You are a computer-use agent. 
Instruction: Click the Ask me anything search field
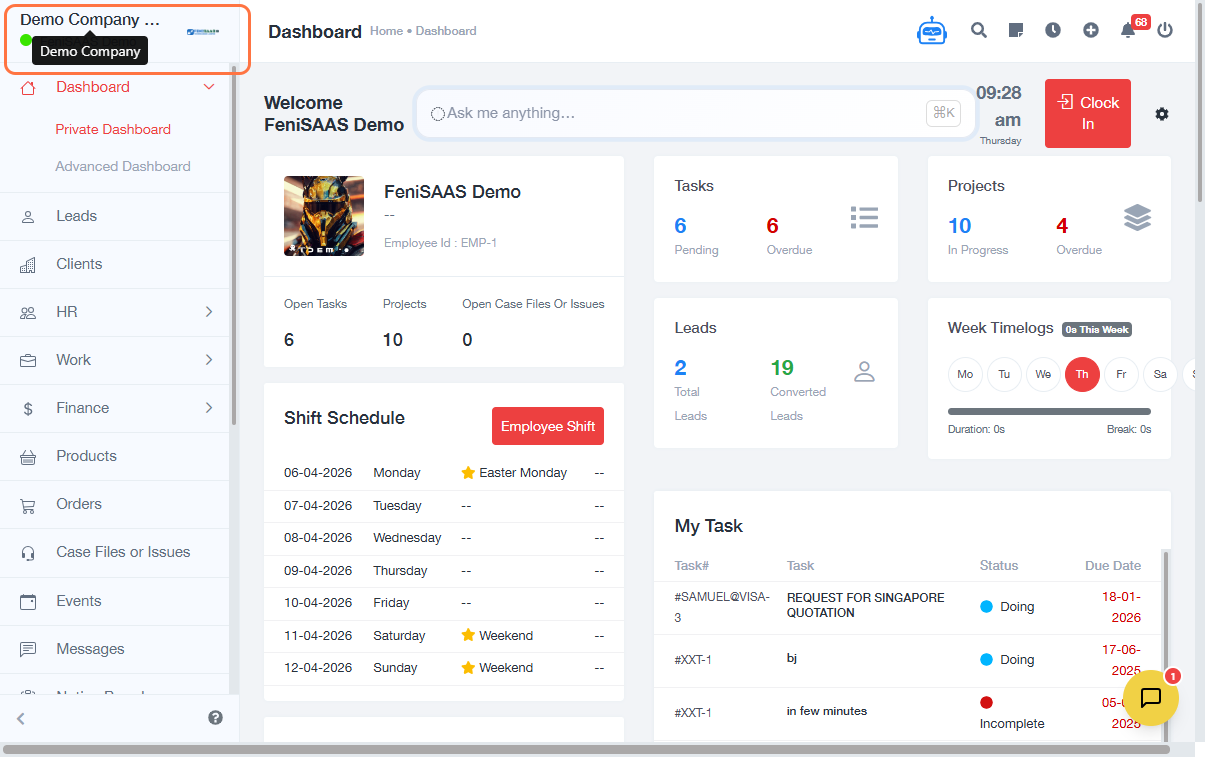[x=680, y=113]
